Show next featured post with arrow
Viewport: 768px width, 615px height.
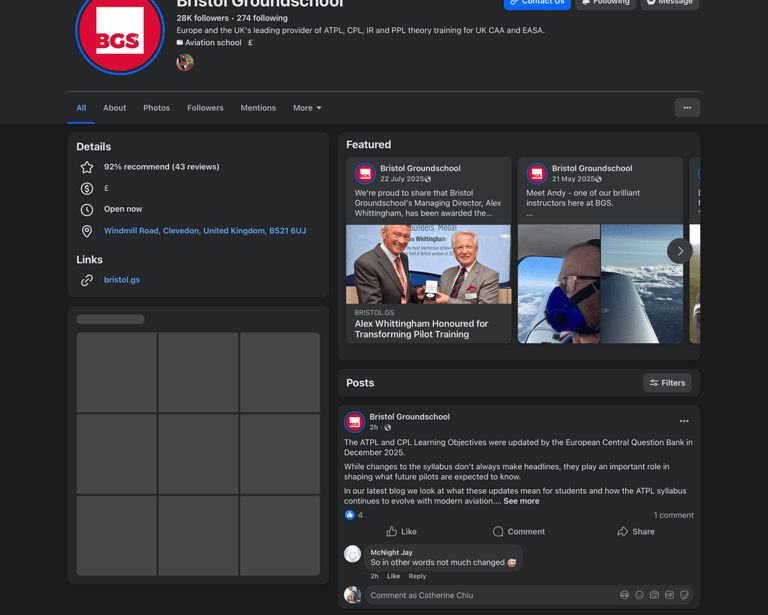click(680, 251)
